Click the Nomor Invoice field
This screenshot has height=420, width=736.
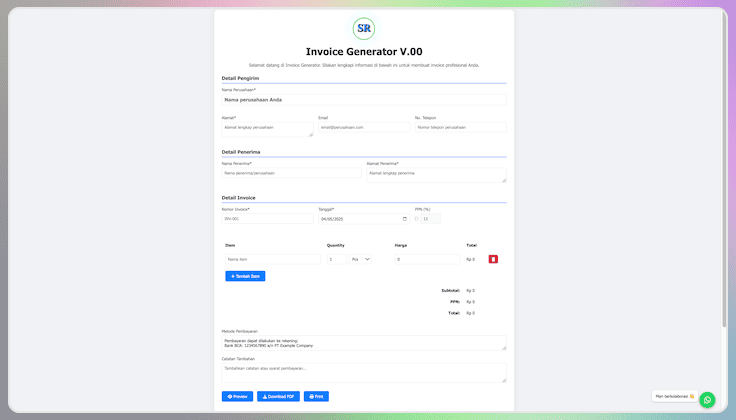267,218
